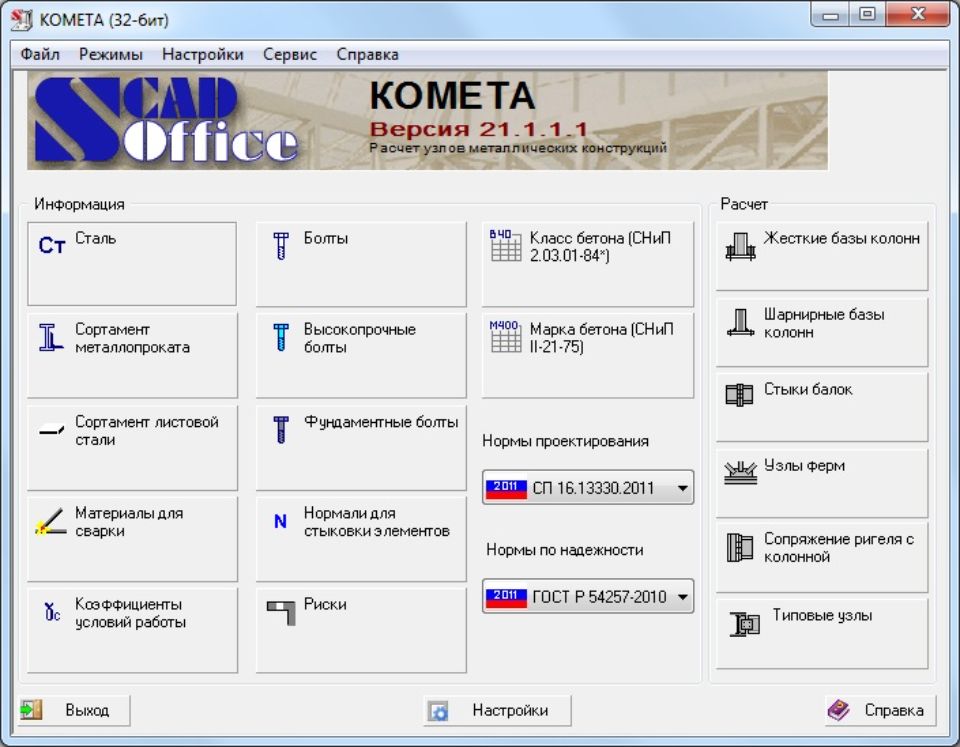Open Жесткие базы колонн calculation
Screen dimensions: 960x747
click(822, 256)
